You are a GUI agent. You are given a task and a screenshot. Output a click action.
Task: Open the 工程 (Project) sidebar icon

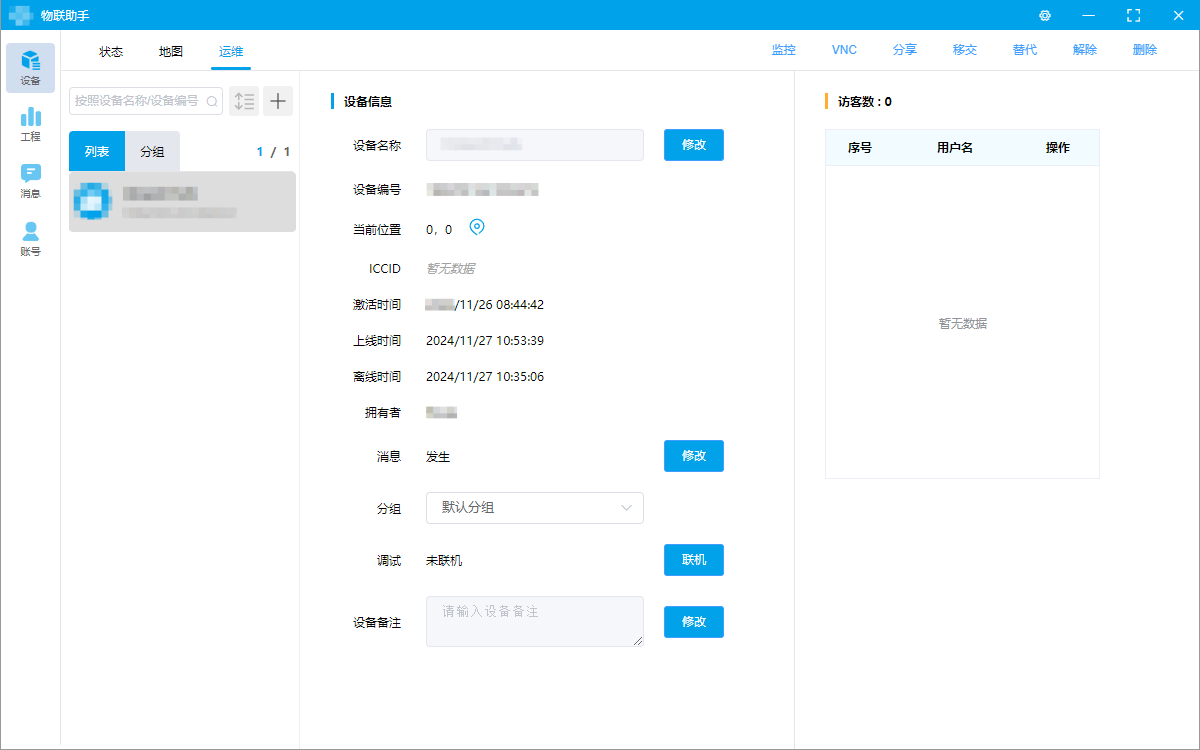point(30,124)
